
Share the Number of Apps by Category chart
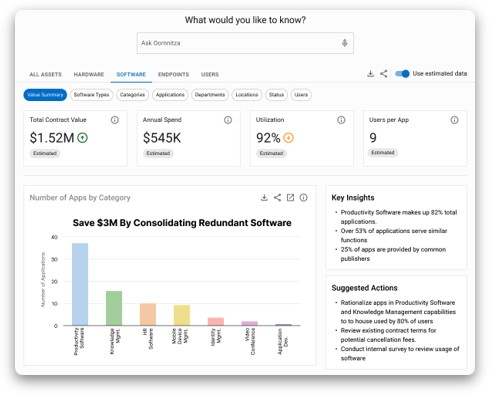coord(277,198)
